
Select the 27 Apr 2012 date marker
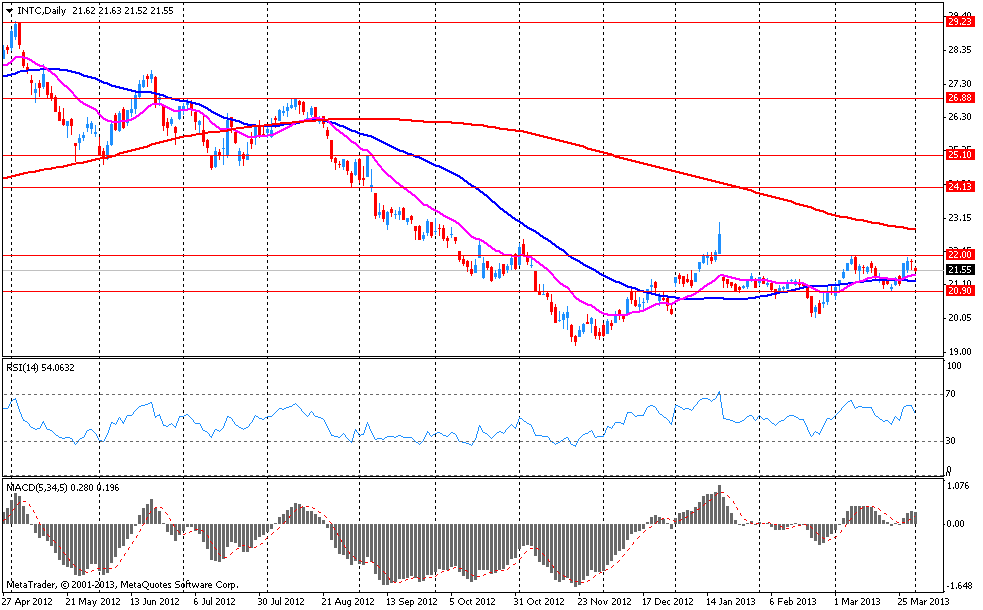[x=27, y=602]
